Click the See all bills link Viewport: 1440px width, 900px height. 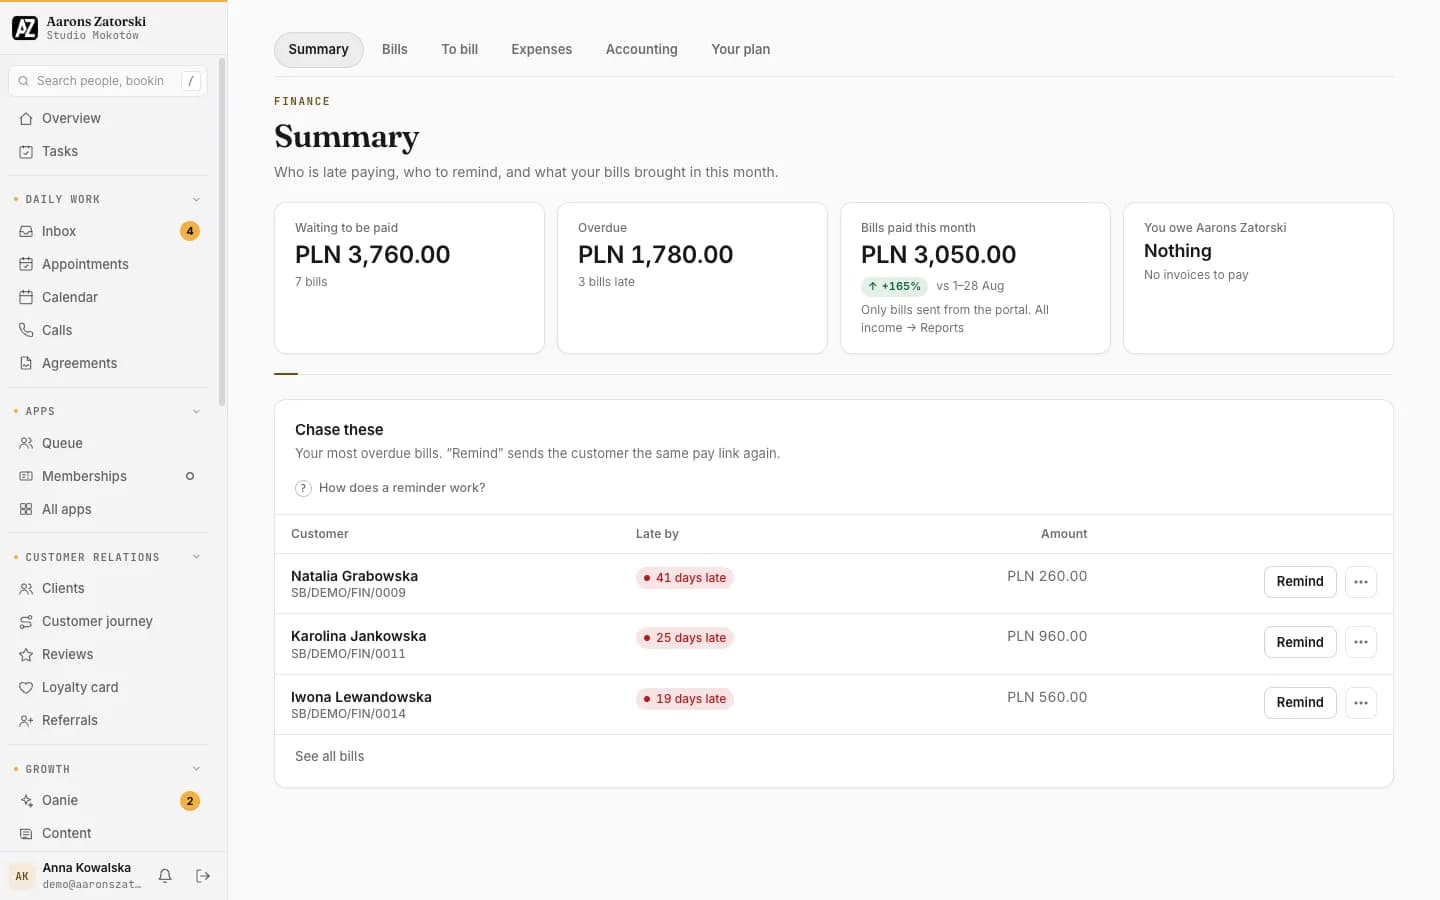click(x=329, y=757)
